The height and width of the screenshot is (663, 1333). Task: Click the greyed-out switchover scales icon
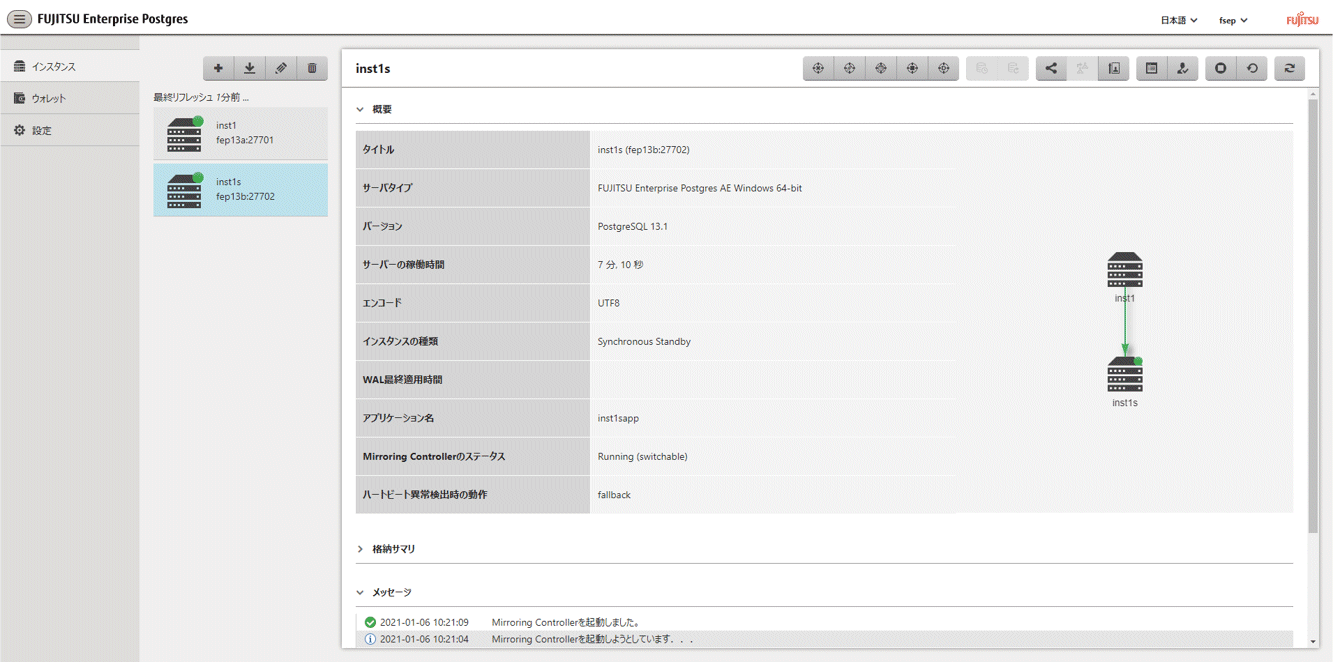pyautogui.click(x=1082, y=68)
